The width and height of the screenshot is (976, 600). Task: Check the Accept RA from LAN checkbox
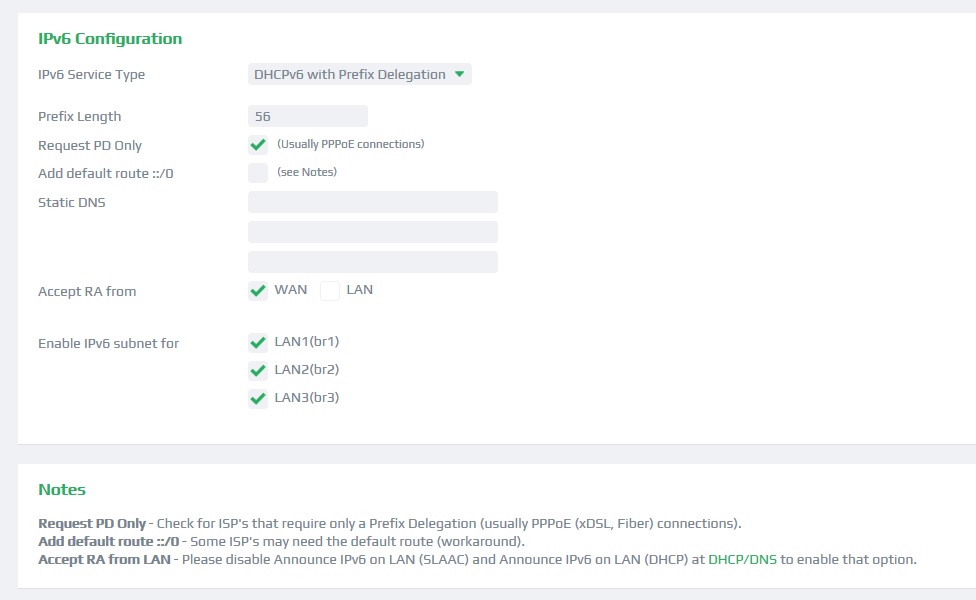coord(330,291)
